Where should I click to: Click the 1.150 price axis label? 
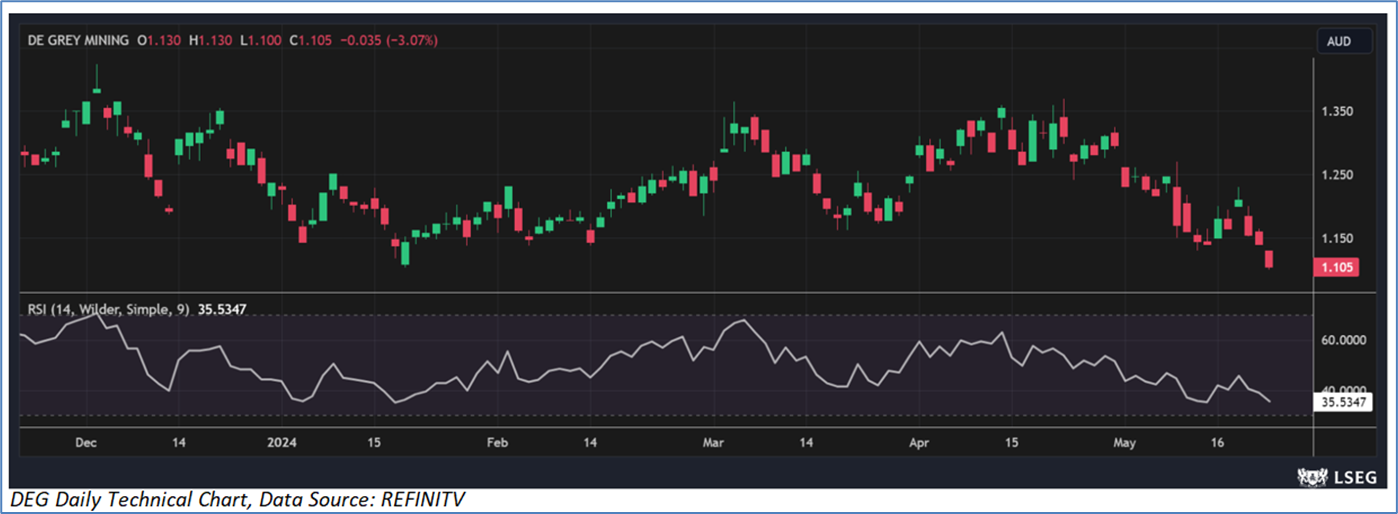[1338, 238]
